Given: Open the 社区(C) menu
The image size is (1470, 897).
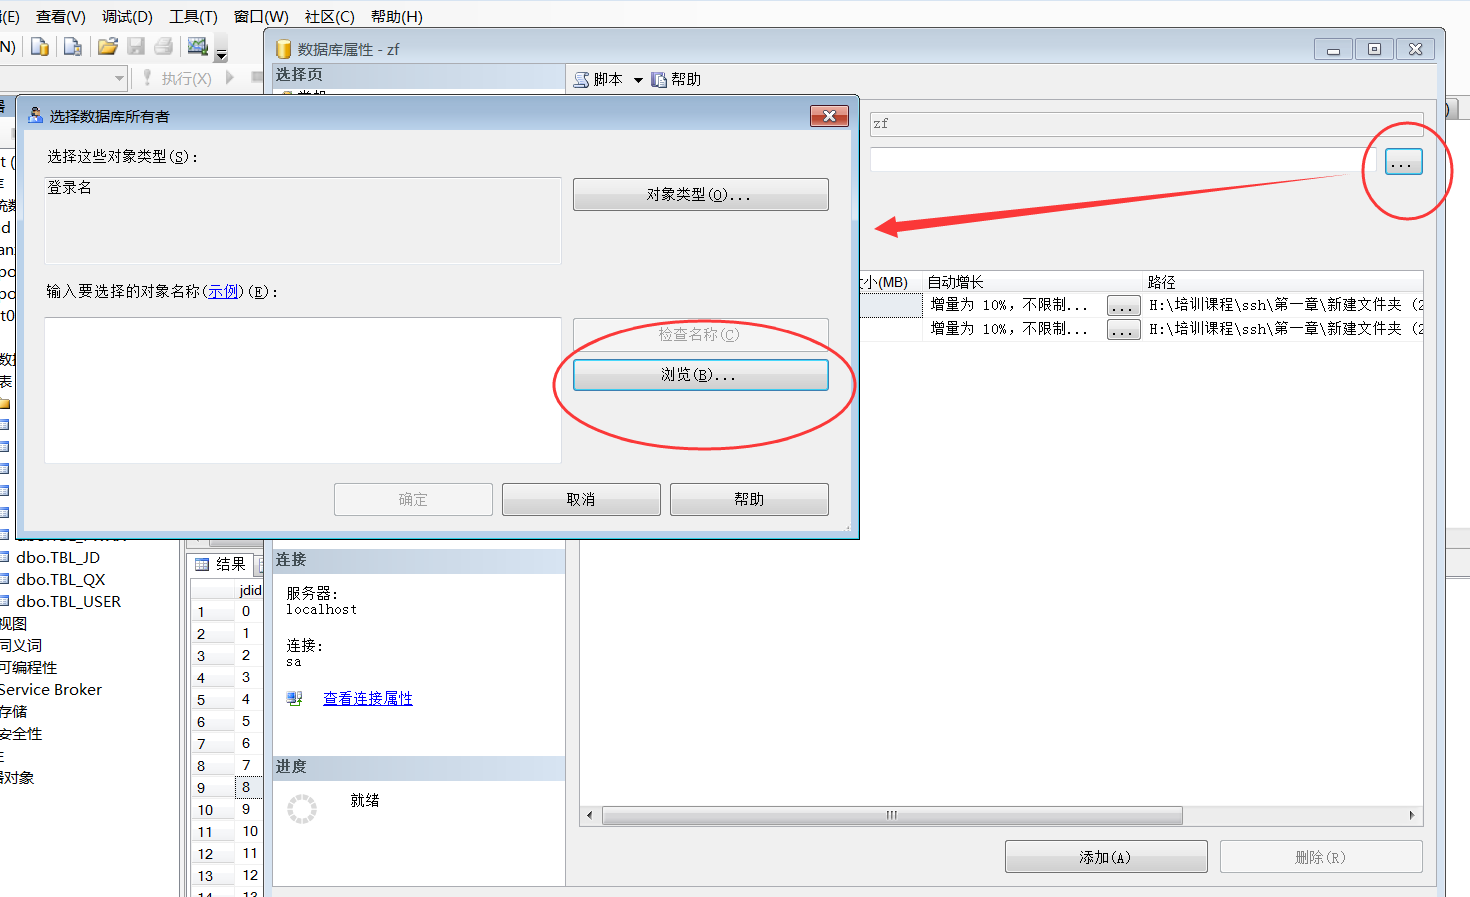Looking at the screenshot, I should point(329,16).
